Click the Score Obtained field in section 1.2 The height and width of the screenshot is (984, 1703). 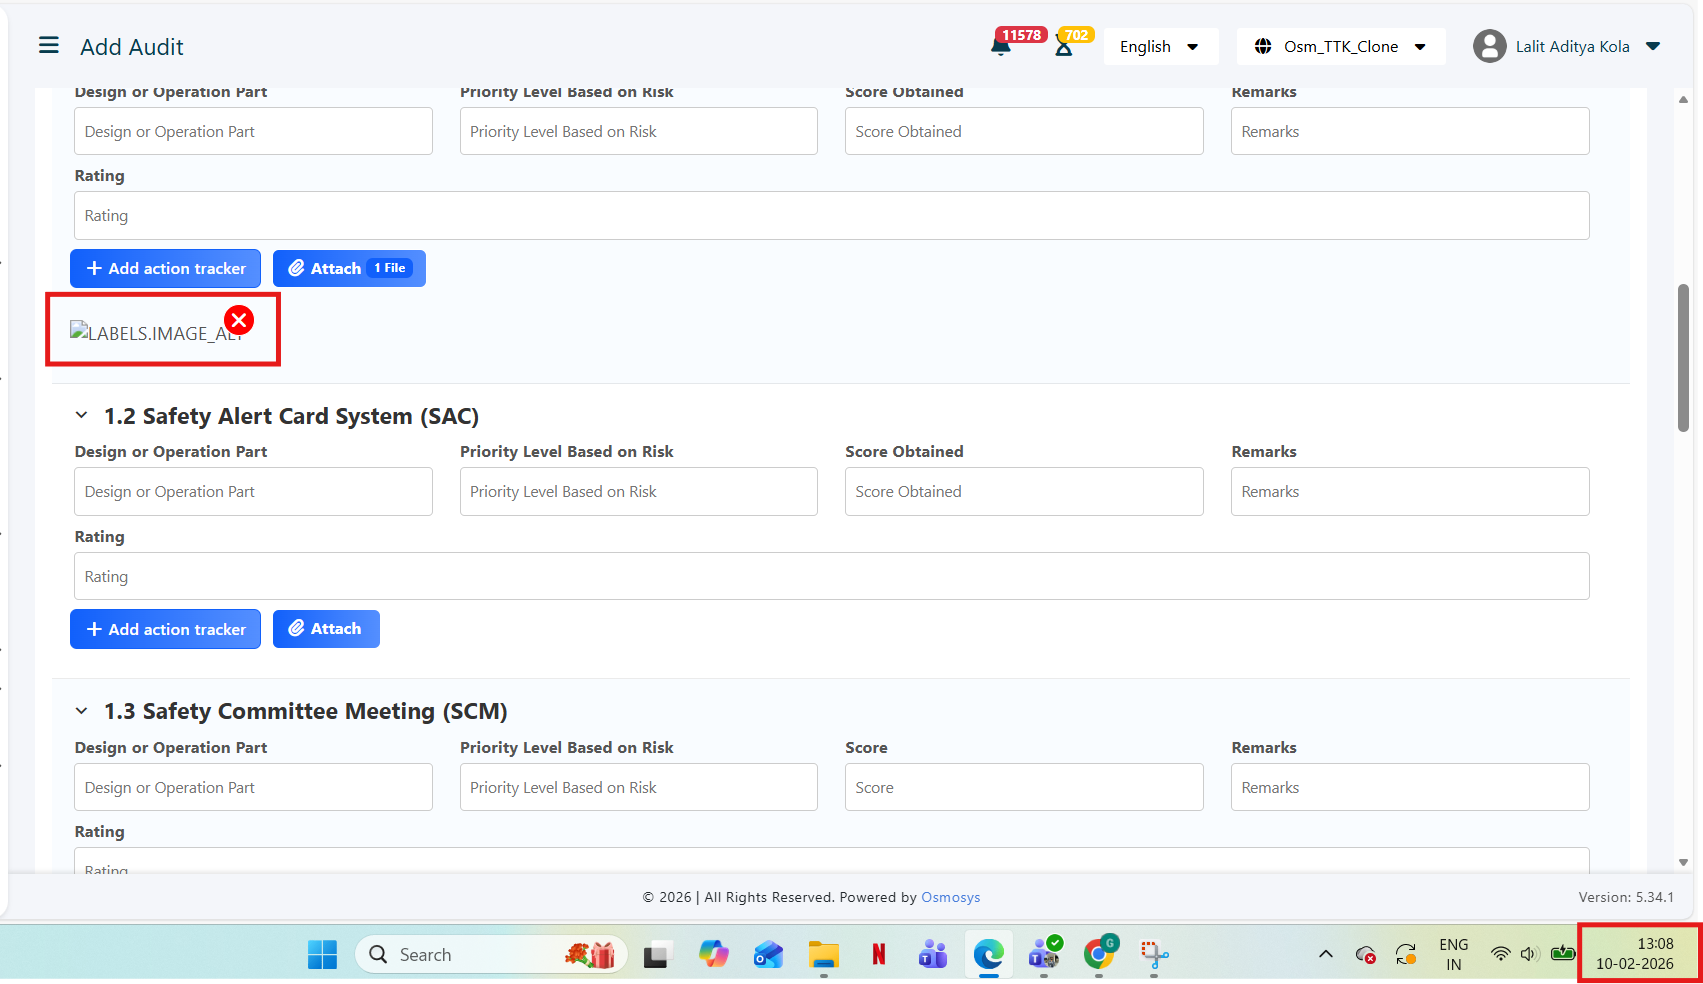click(x=1023, y=492)
